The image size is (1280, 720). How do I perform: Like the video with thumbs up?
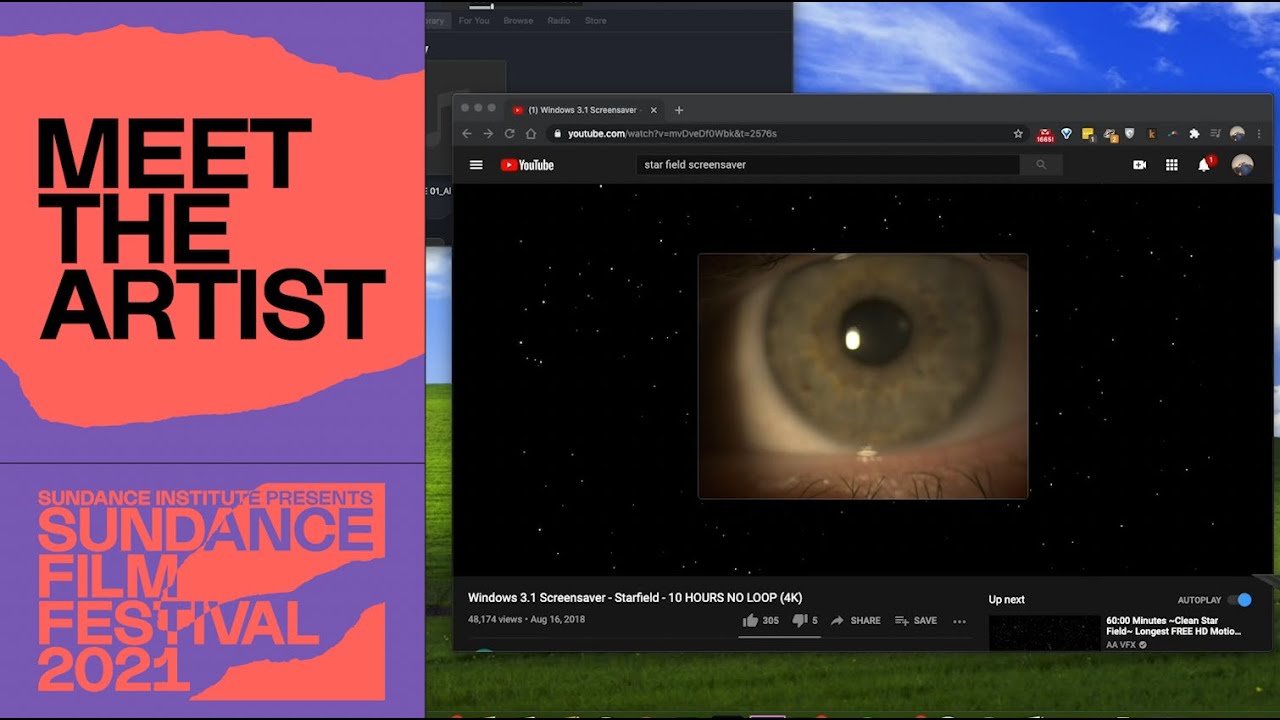[x=750, y=620]
